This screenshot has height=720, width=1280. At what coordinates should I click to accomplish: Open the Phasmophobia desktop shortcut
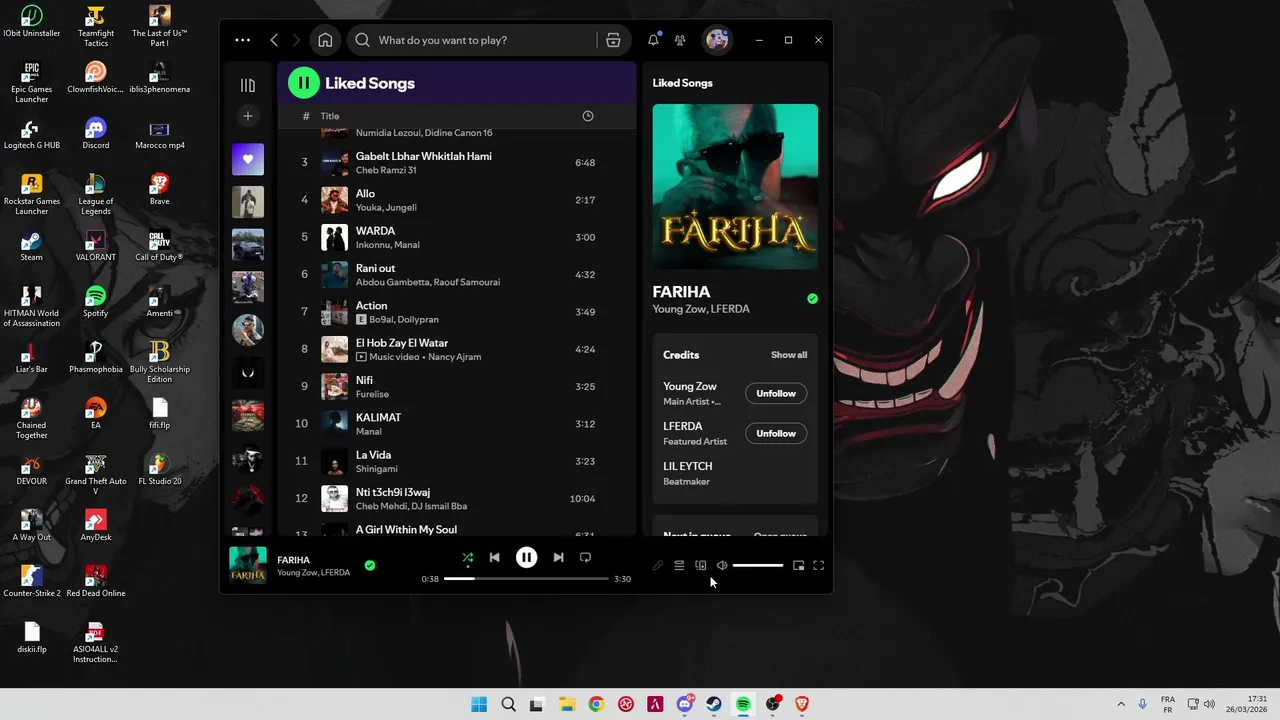(x=95, y=357)
